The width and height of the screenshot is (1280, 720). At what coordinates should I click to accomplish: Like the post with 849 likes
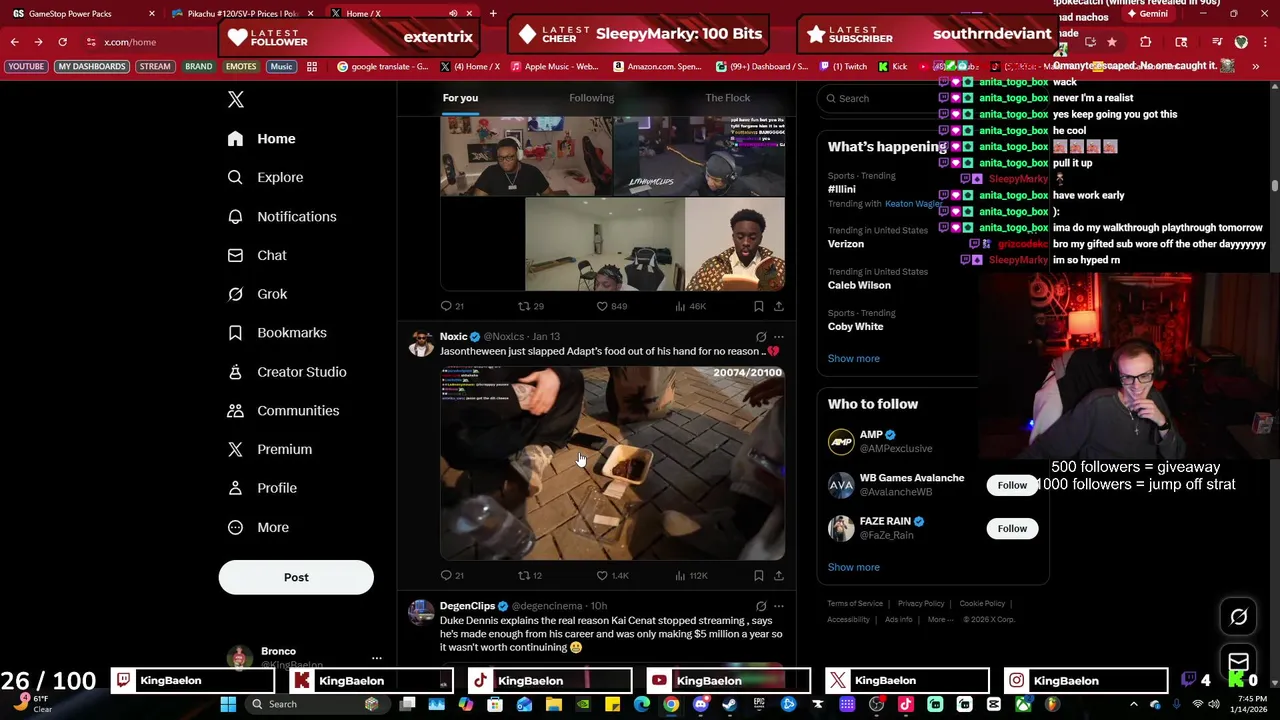[x=612, y=306]
